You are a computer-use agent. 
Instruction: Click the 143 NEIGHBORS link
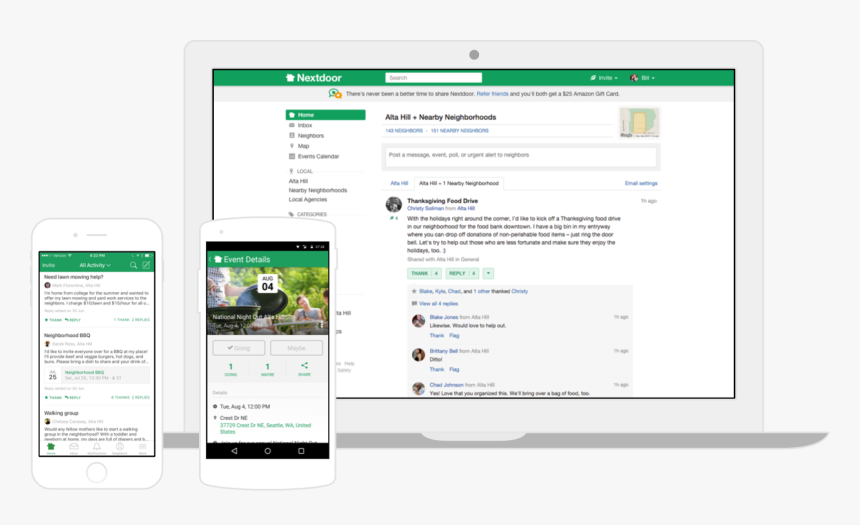404,131
